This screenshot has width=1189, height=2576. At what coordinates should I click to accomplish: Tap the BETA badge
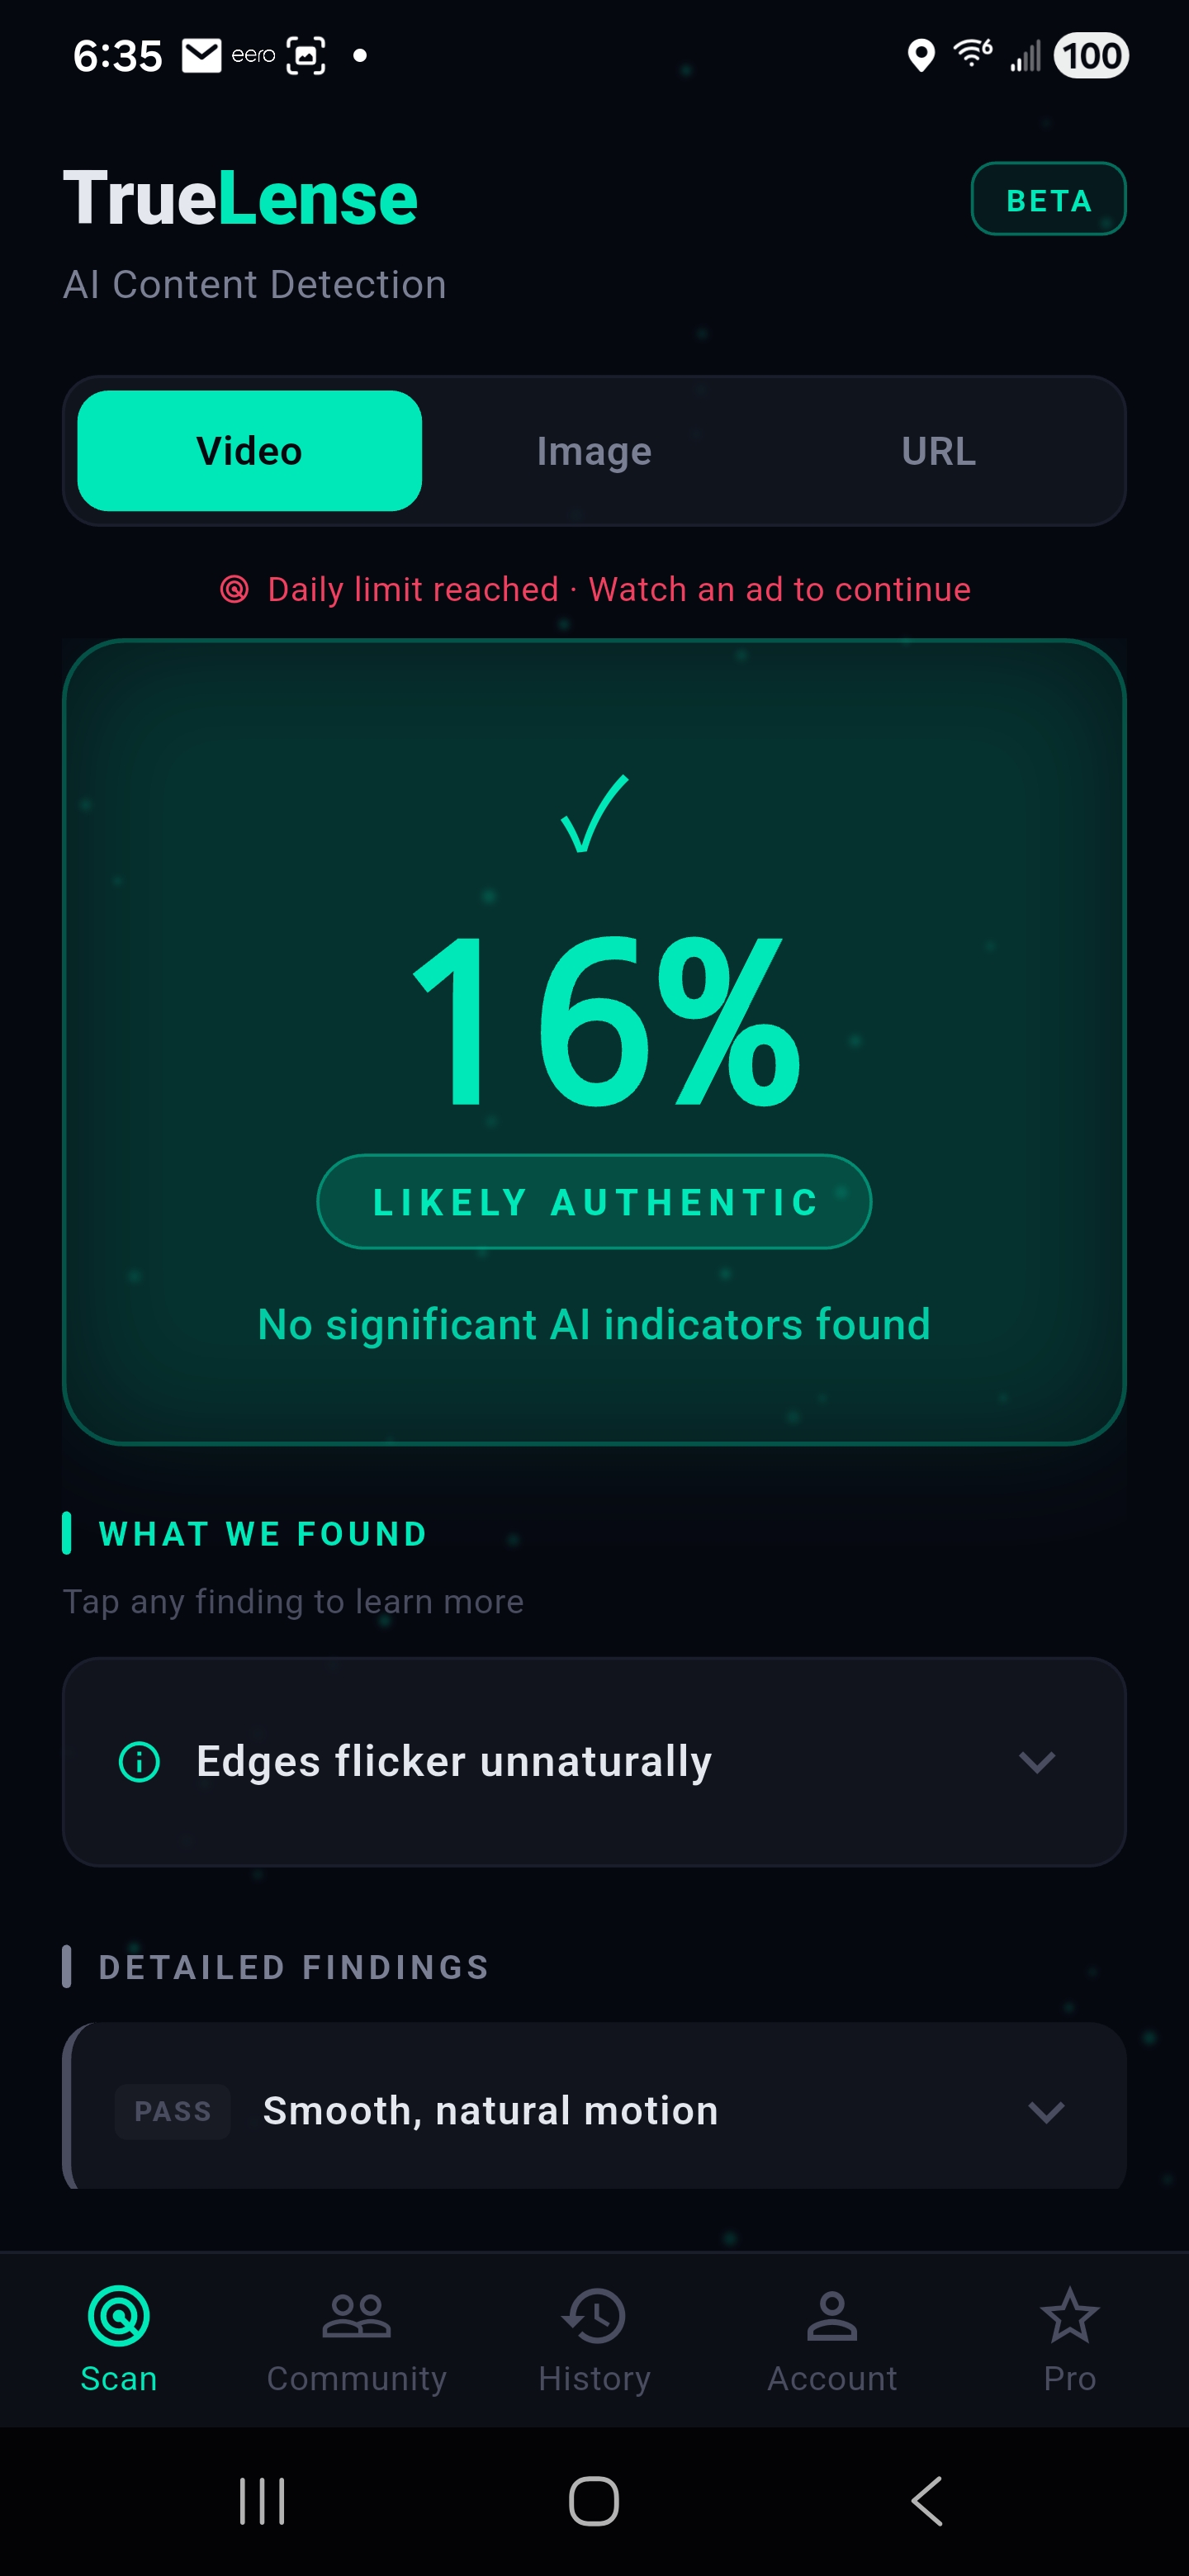(1048, 199)
